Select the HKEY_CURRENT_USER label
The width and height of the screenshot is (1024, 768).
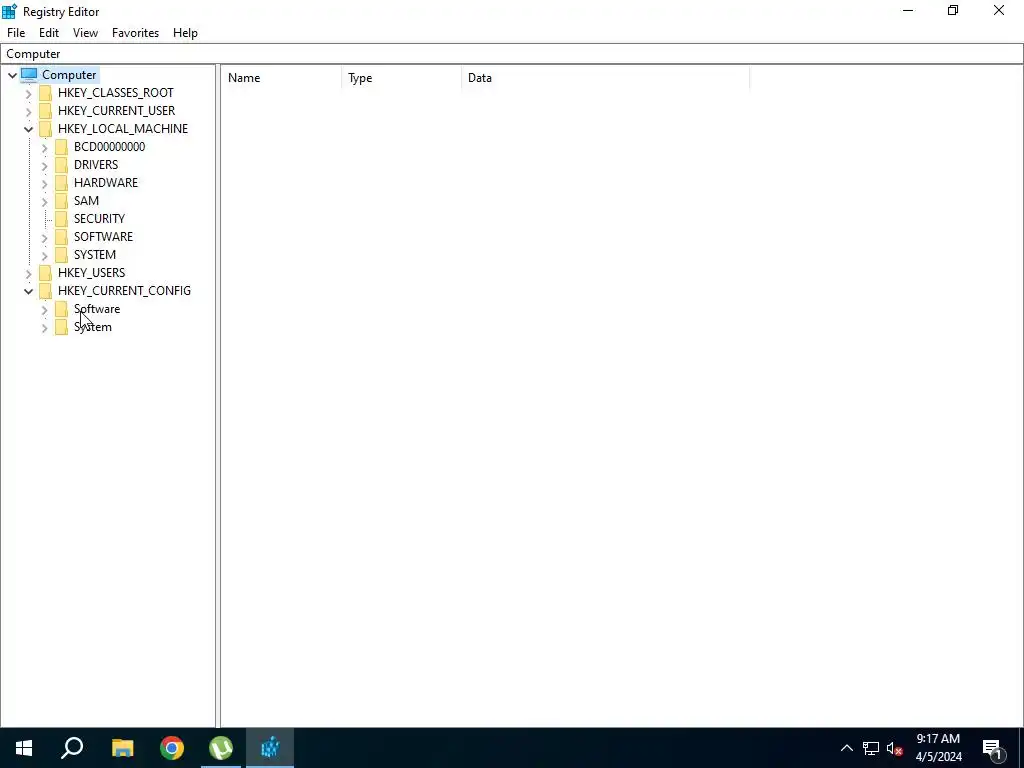[116, 111]
